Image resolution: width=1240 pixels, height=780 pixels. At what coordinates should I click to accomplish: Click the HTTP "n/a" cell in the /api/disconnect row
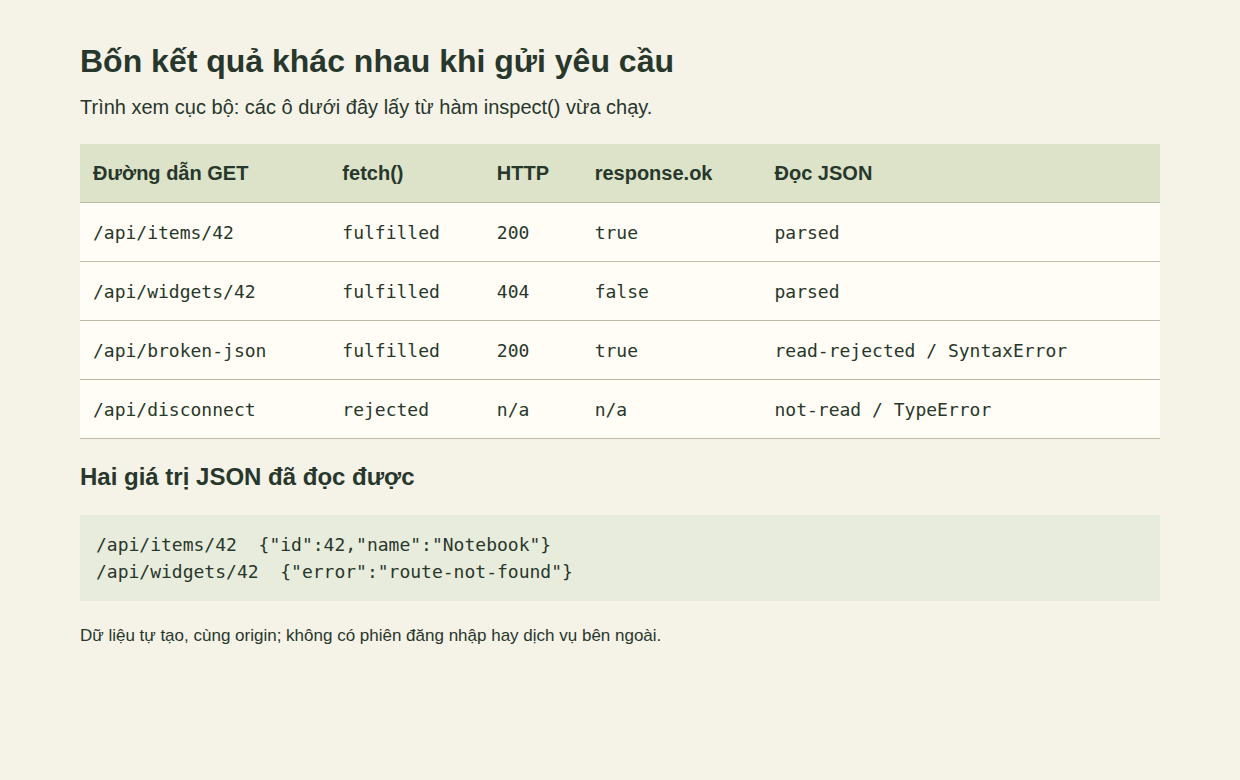tap(534, 409)
